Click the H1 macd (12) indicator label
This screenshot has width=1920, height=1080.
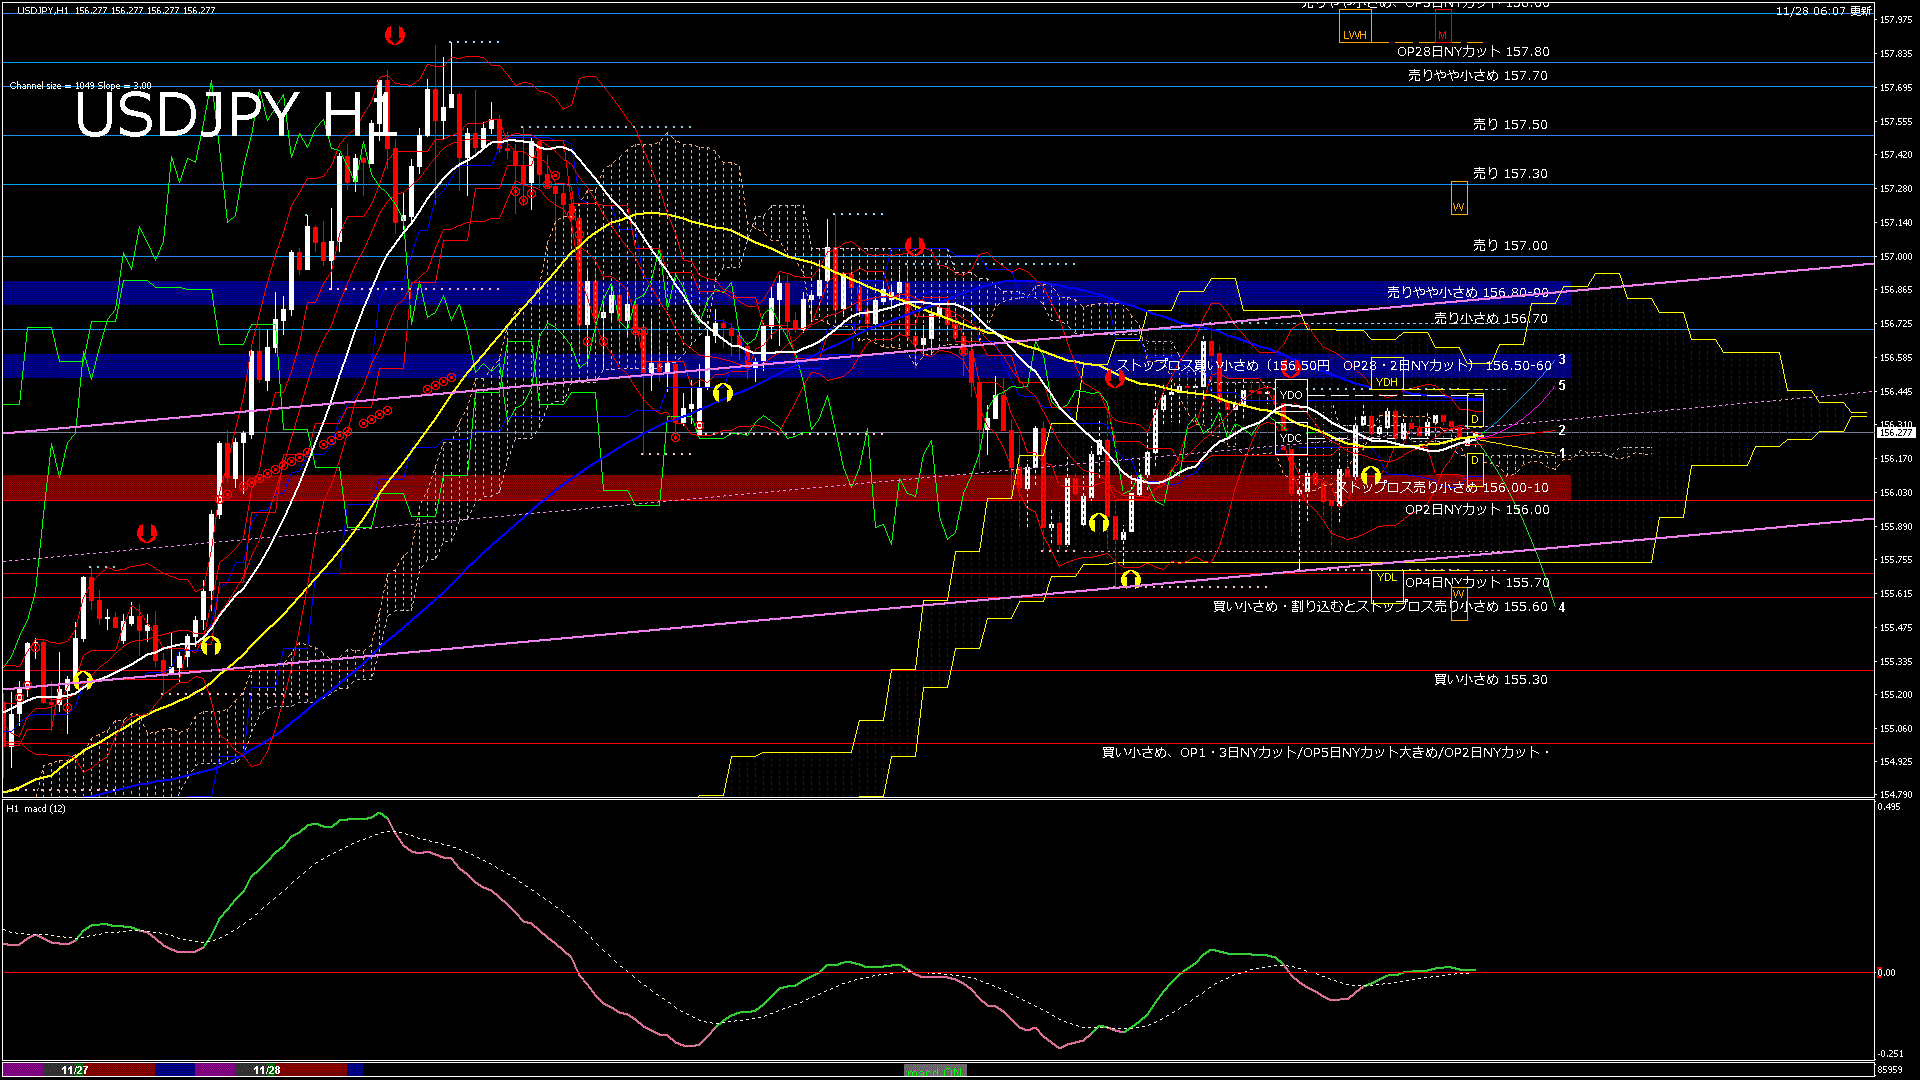36,808
